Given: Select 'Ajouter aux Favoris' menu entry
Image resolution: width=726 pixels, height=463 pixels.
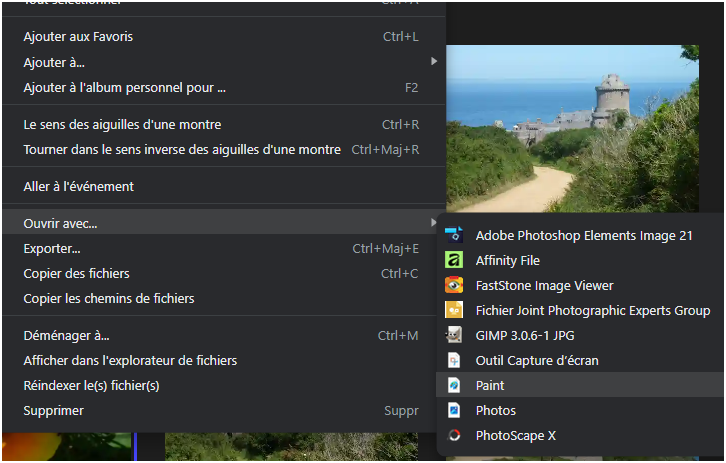Looking at the screenshot, I should click(78, 37).
